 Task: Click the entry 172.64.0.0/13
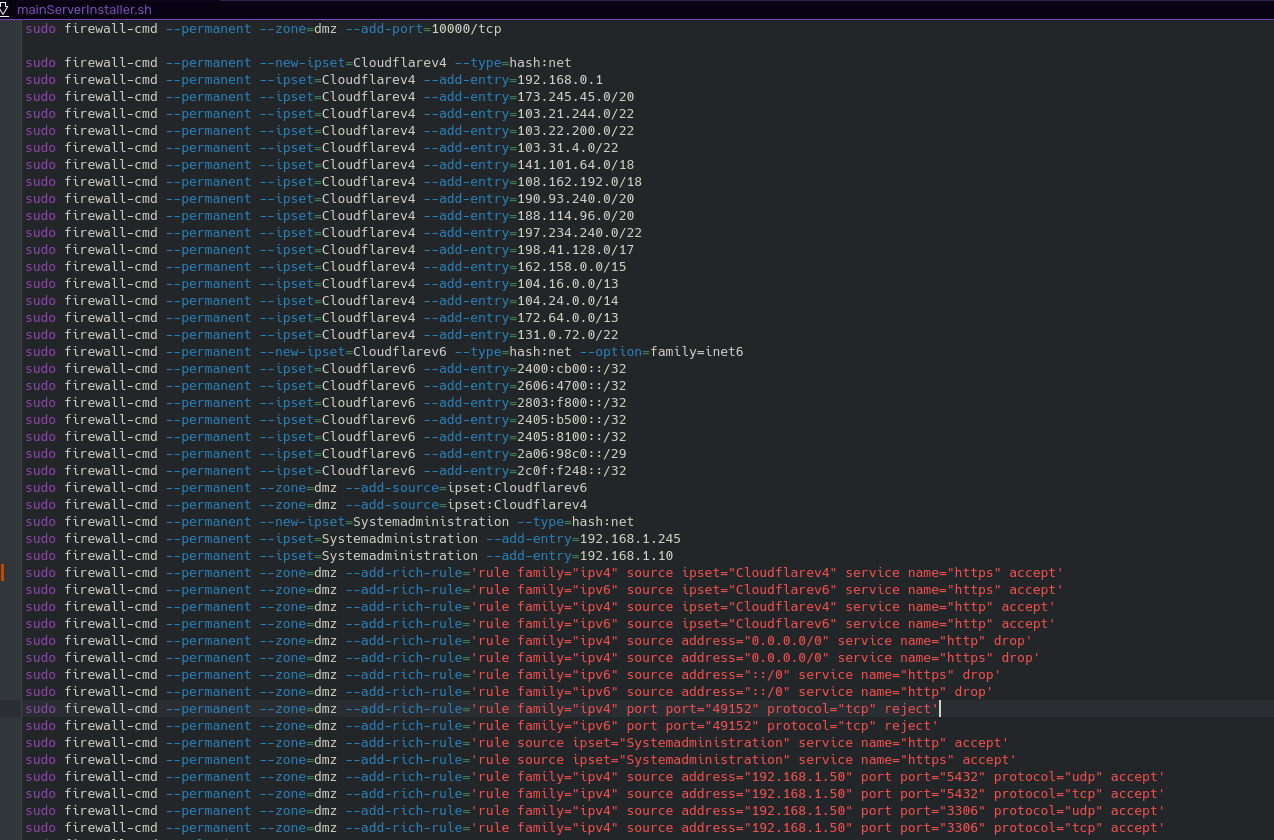[568, 317]
